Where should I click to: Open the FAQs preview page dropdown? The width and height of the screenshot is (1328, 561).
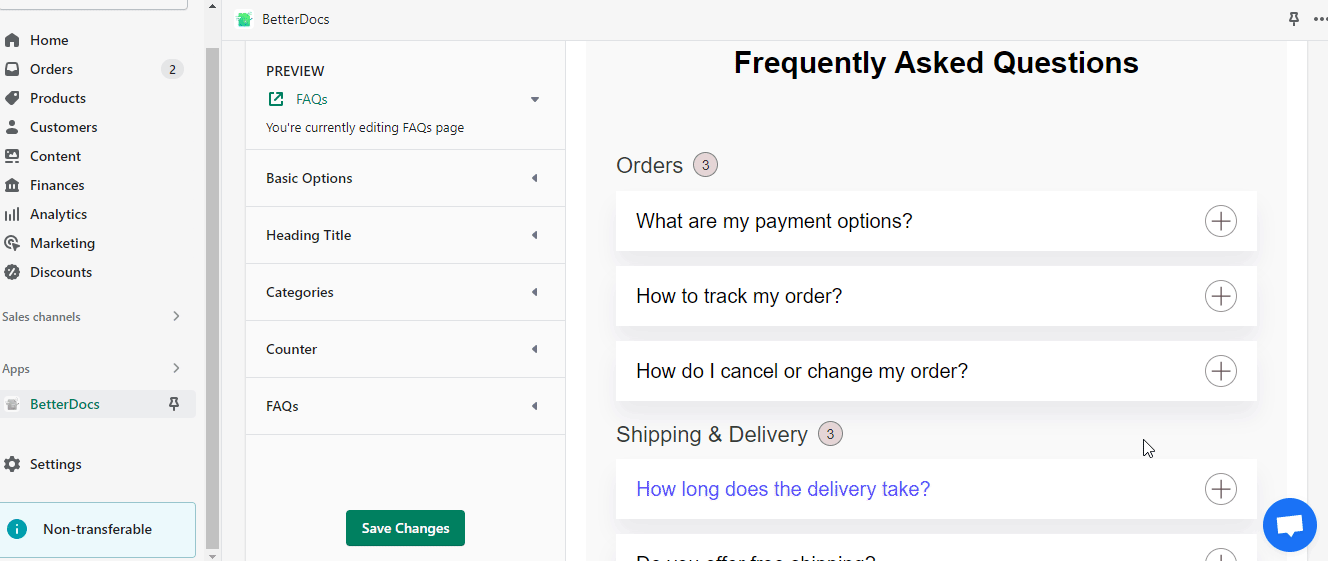pos(535,99)
